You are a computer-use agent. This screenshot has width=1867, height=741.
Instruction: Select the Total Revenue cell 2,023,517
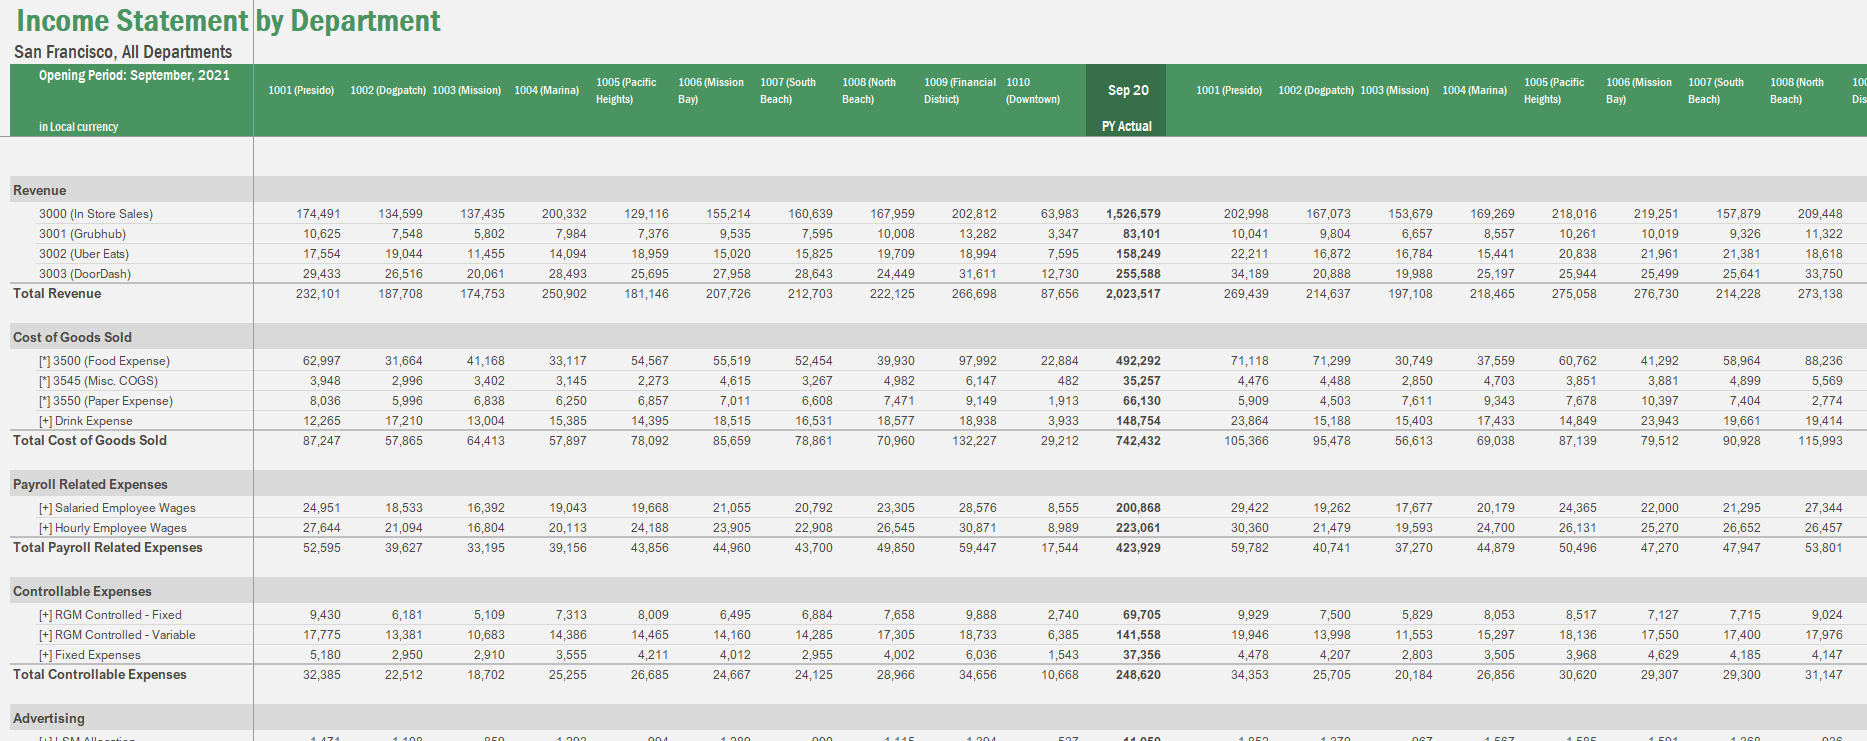point(1133,294)
